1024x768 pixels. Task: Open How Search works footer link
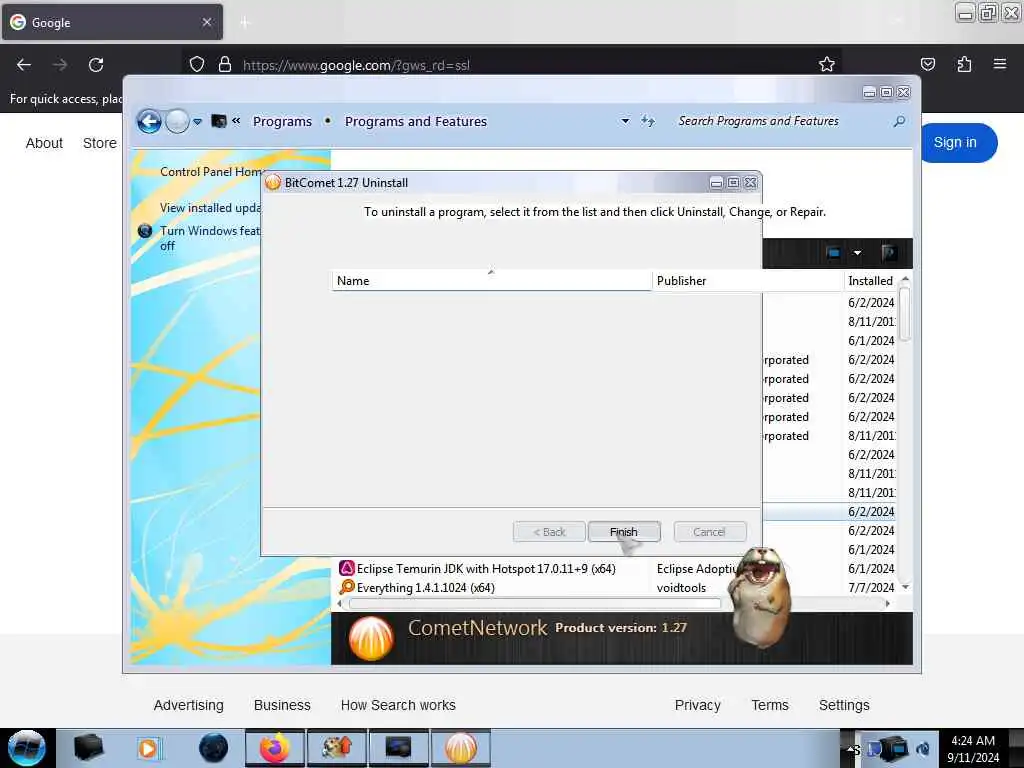pos(398,705)
